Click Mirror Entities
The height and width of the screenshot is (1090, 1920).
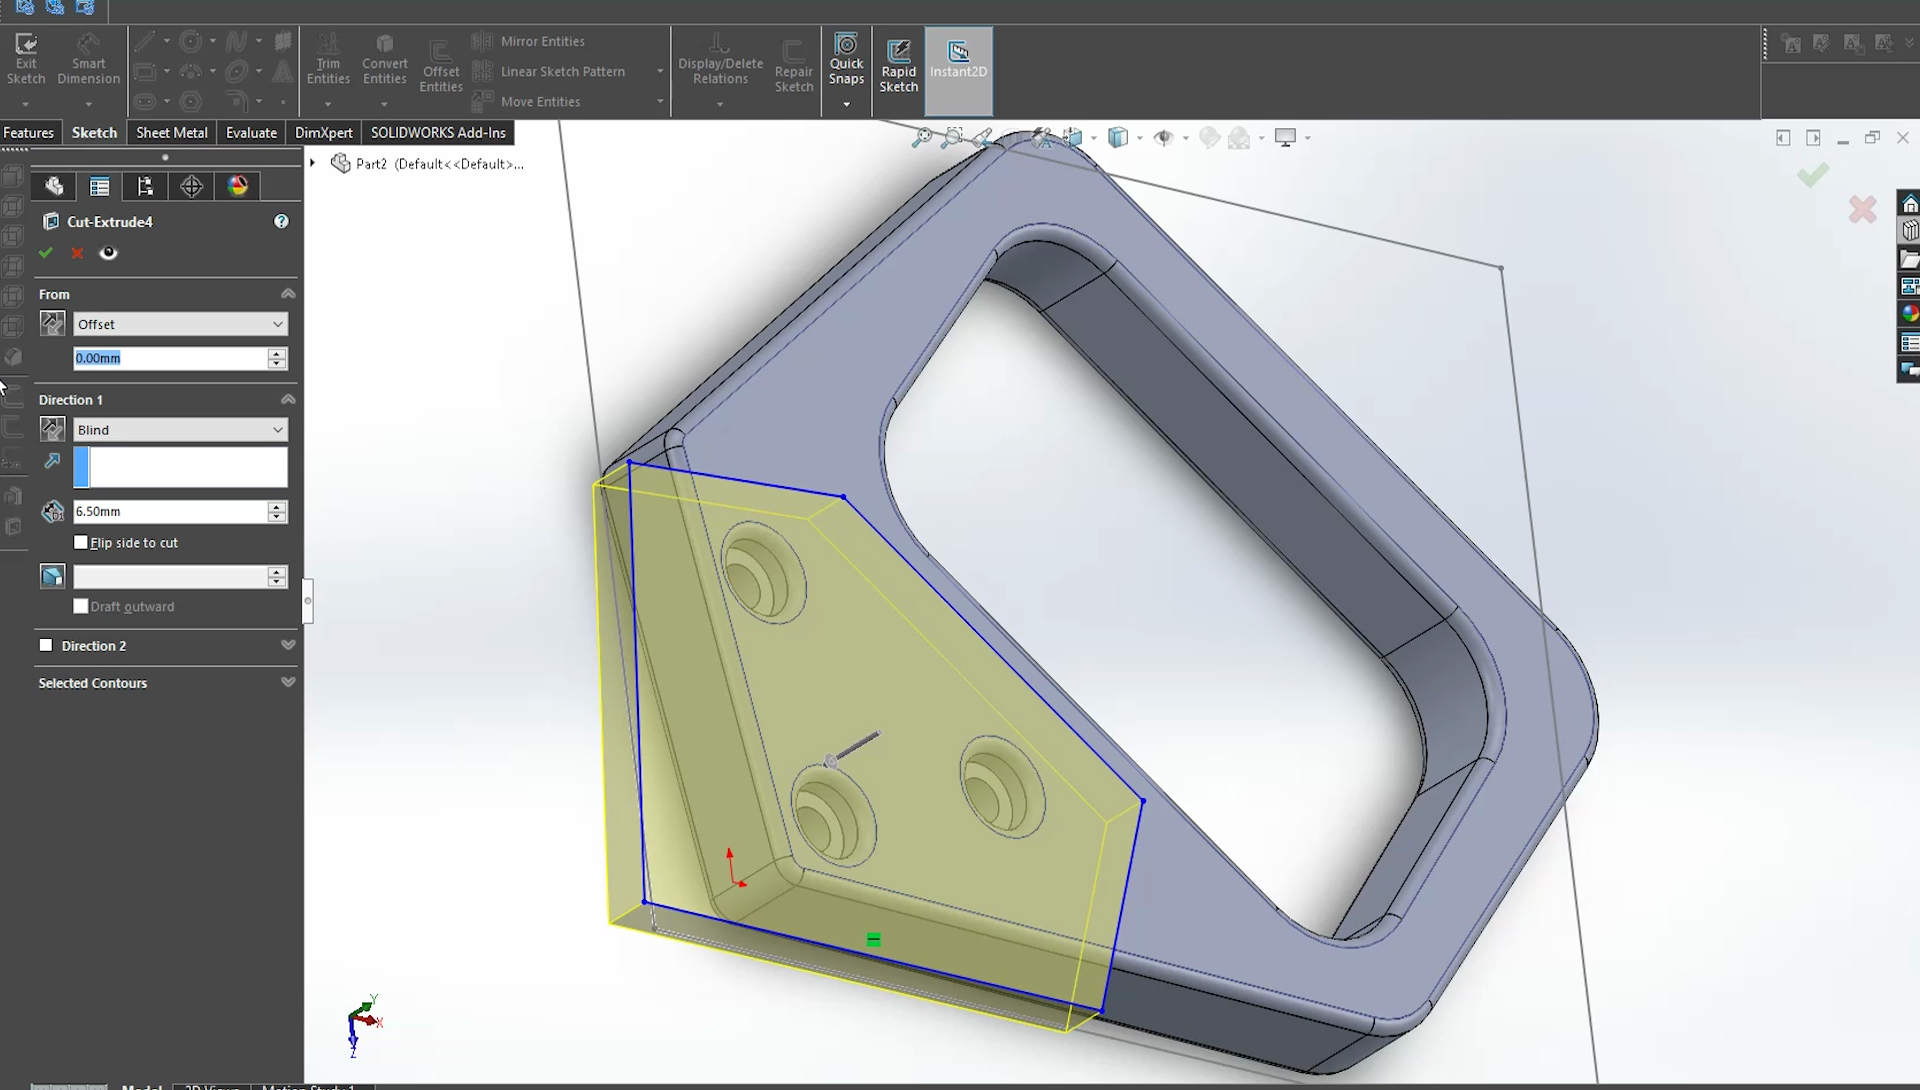tap(529, 41)
